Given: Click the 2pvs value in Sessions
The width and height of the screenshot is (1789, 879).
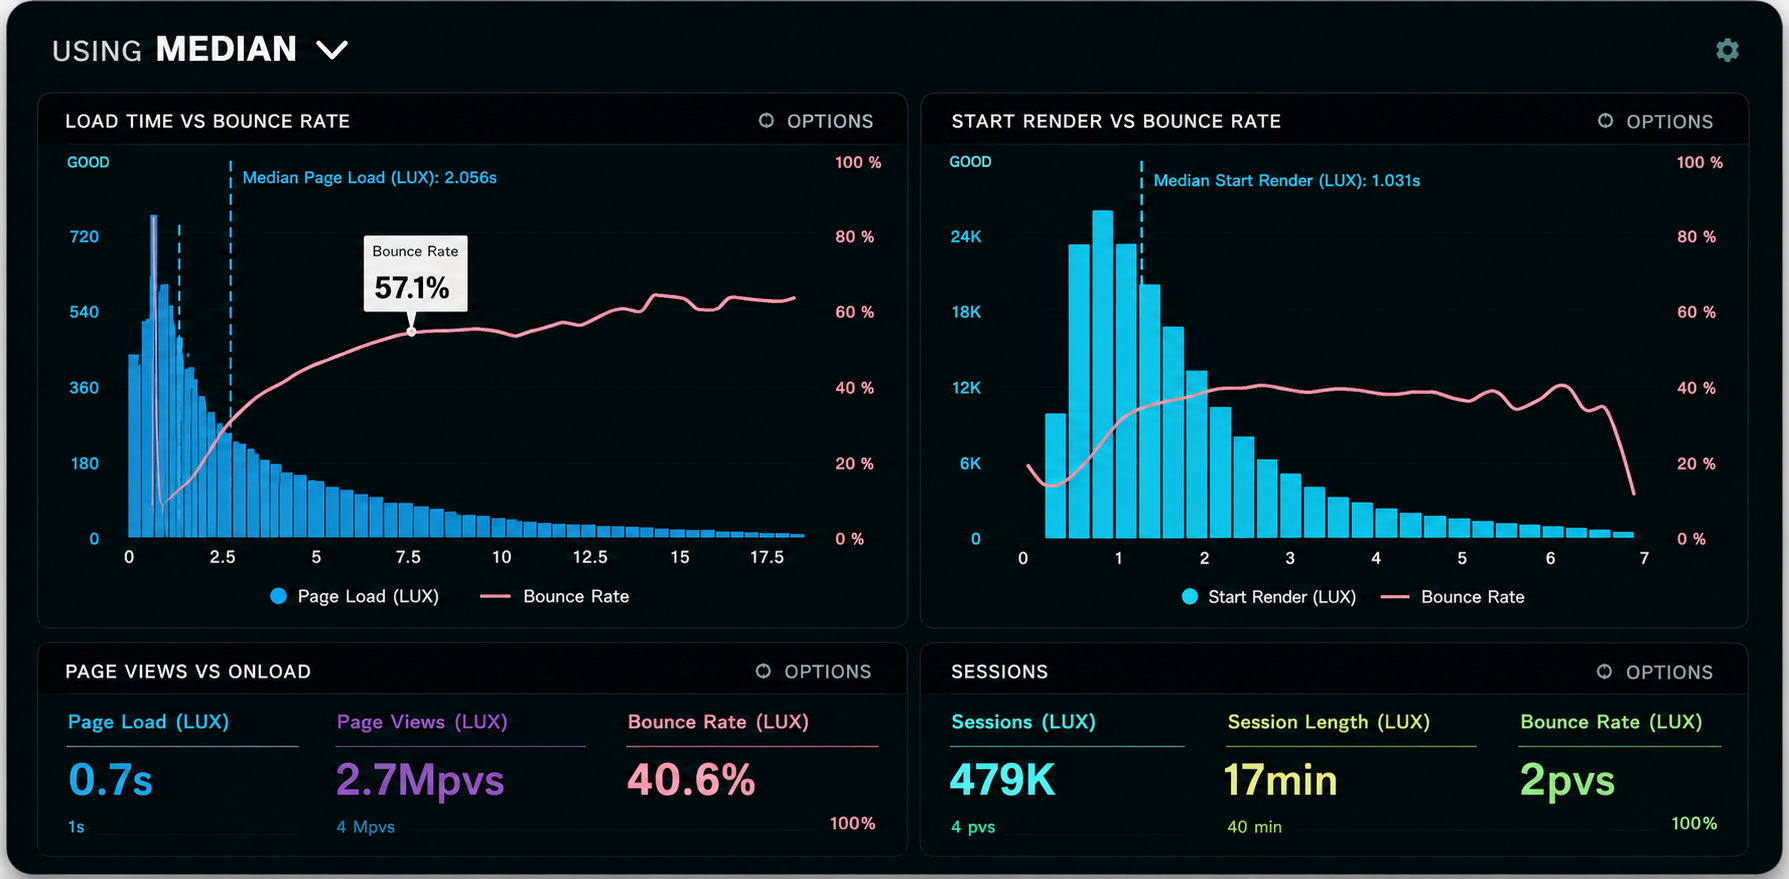Looking at the screenshot, I should click(x=1567, y=780).
